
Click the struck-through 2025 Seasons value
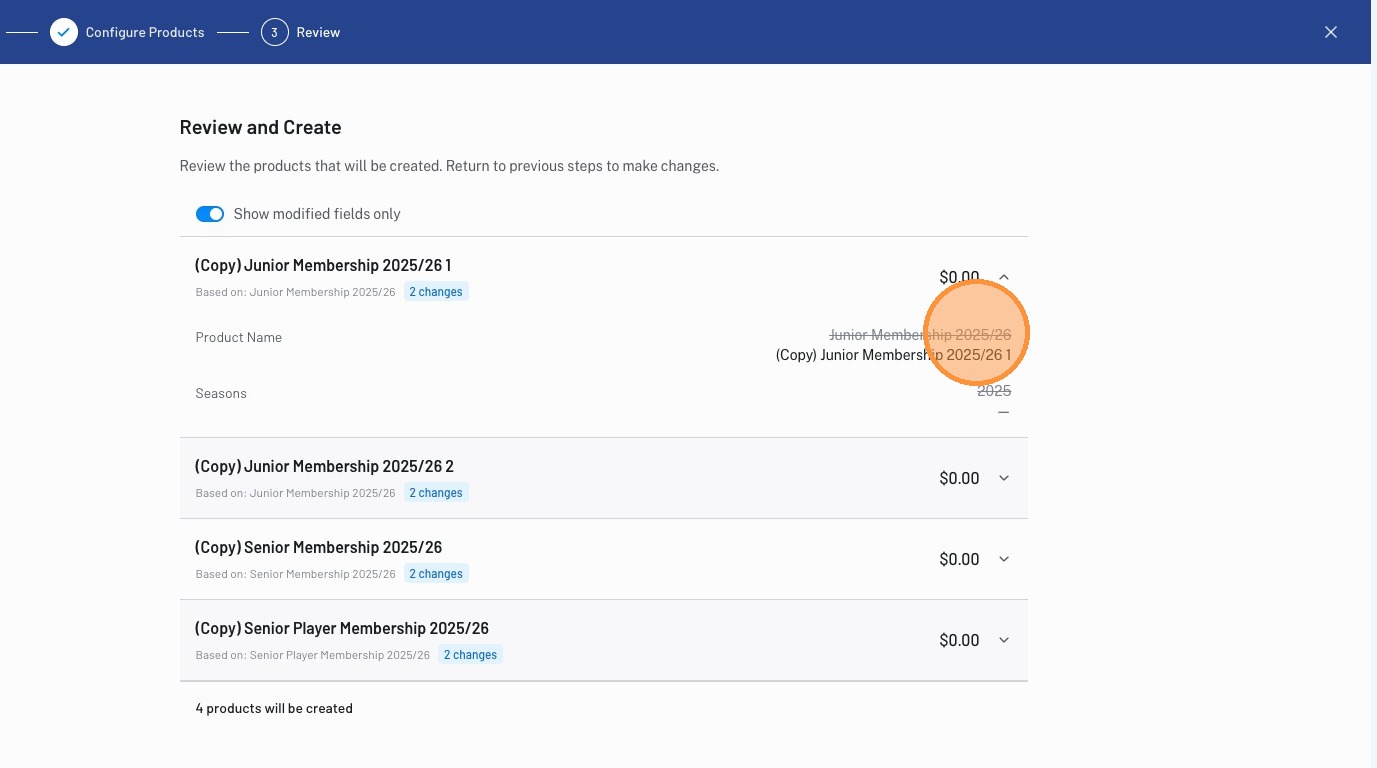coord(994,391)
